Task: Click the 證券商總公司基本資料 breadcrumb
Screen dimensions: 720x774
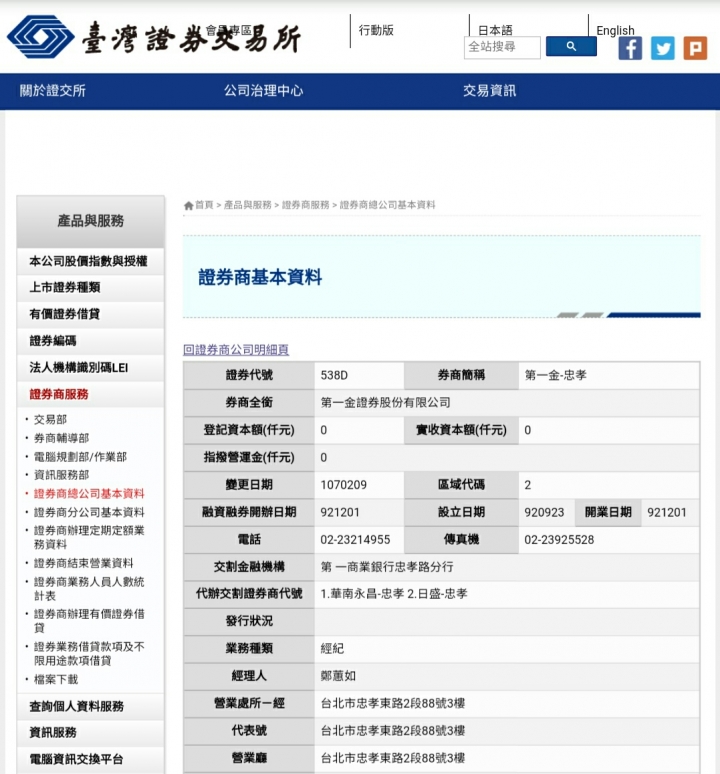Action: (x=387, y=205)
